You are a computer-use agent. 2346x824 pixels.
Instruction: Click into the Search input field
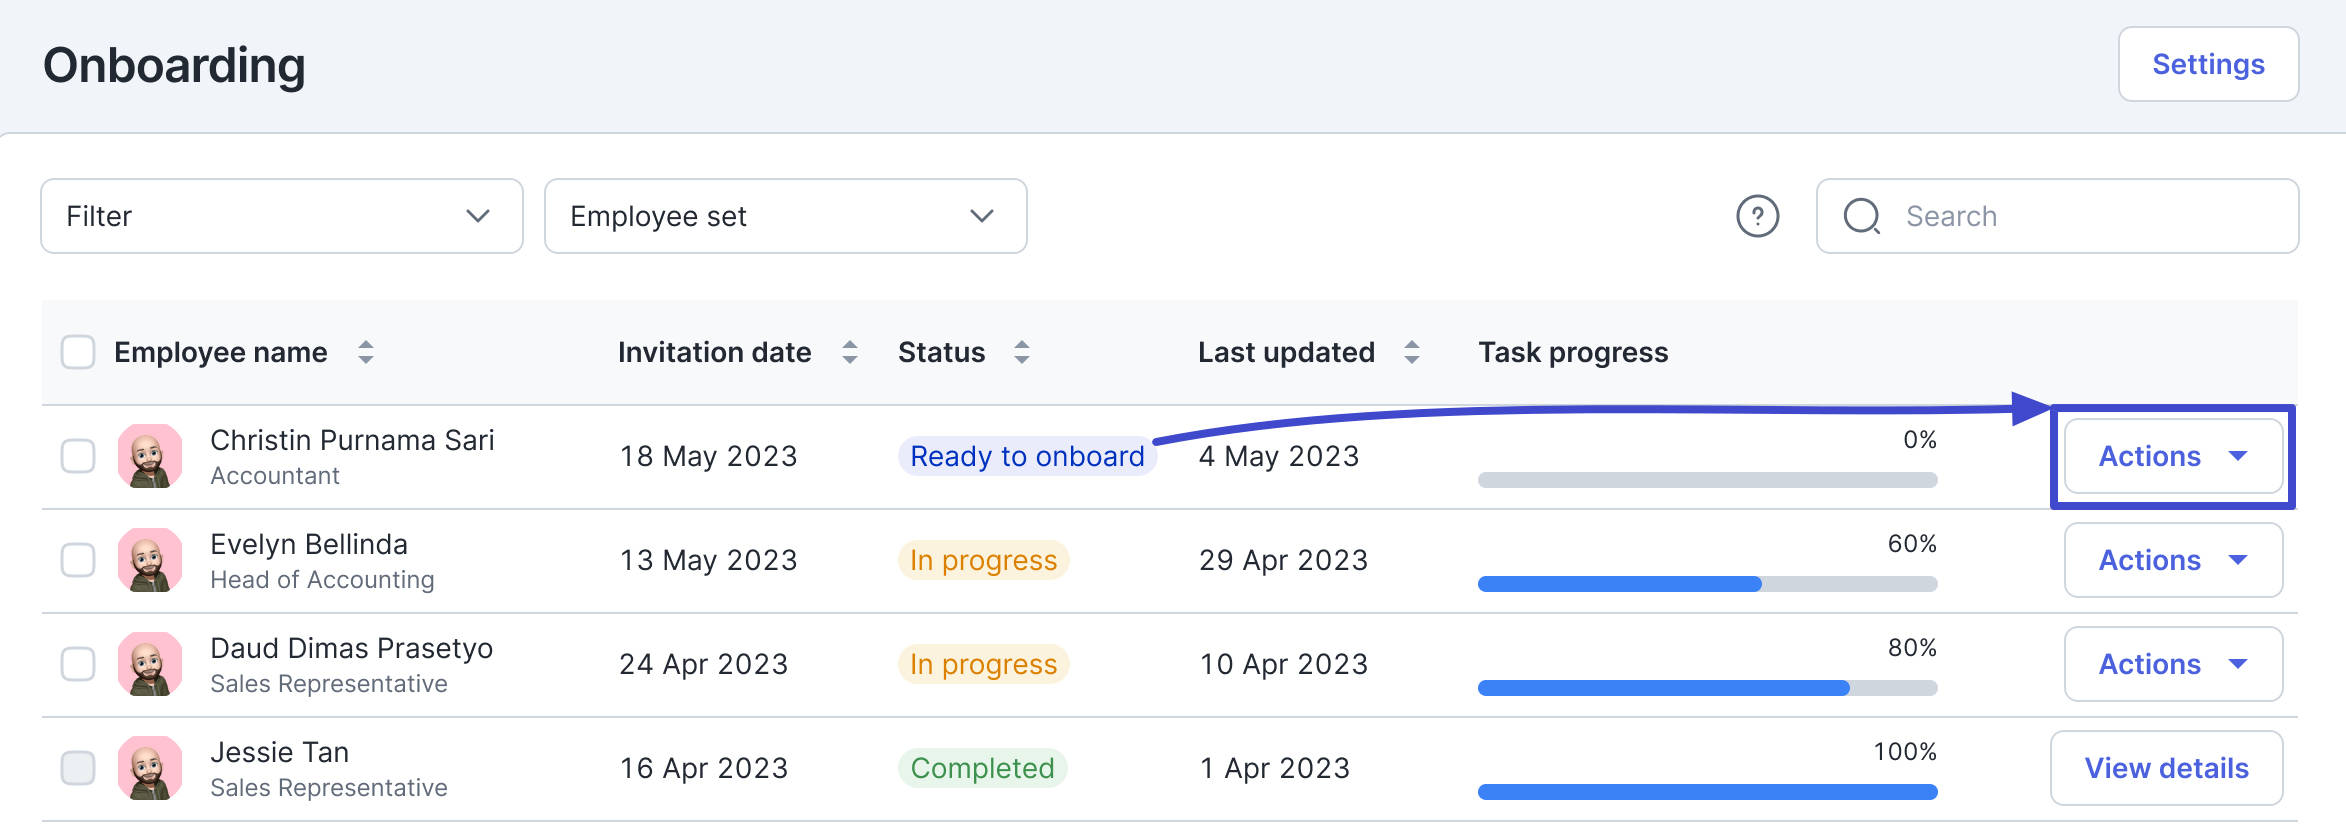point(2080,216)
